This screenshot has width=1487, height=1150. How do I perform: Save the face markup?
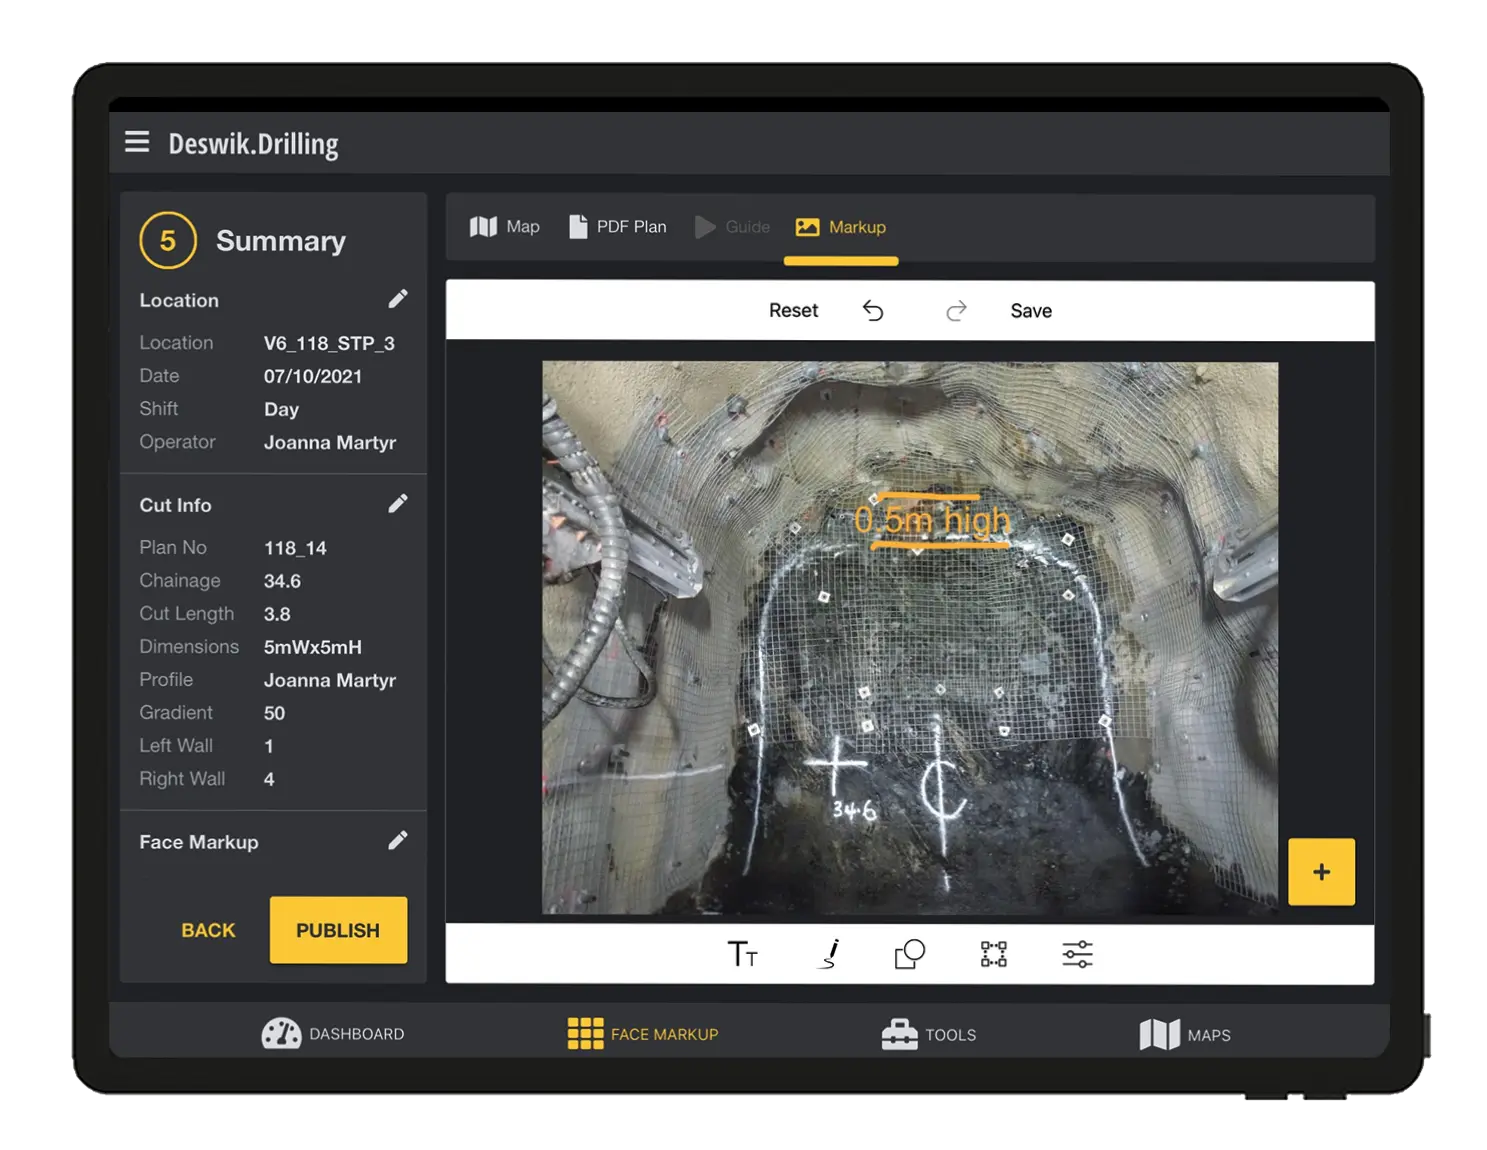(x=1031, y=310)
